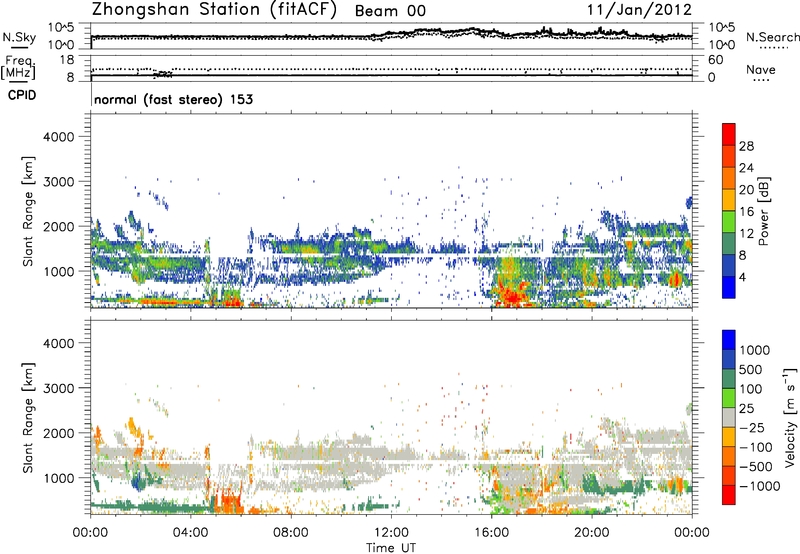
Task: Click the 'Velocity [m s-1]' colorbar title
Action: [x=790, y=417]
